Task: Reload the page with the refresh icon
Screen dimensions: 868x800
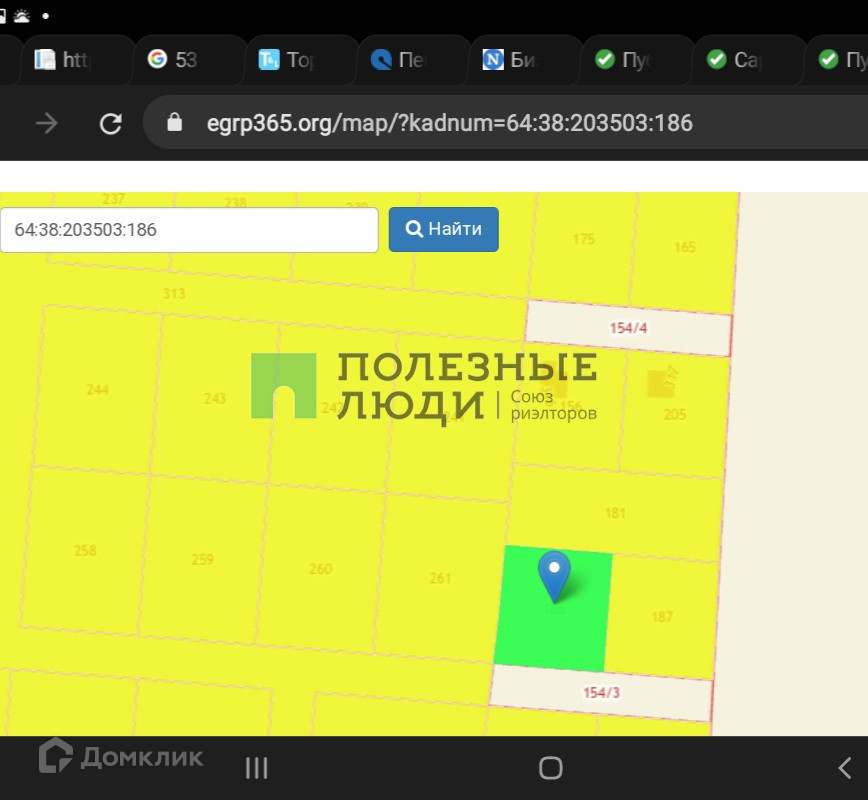Action: click(111, 123)
